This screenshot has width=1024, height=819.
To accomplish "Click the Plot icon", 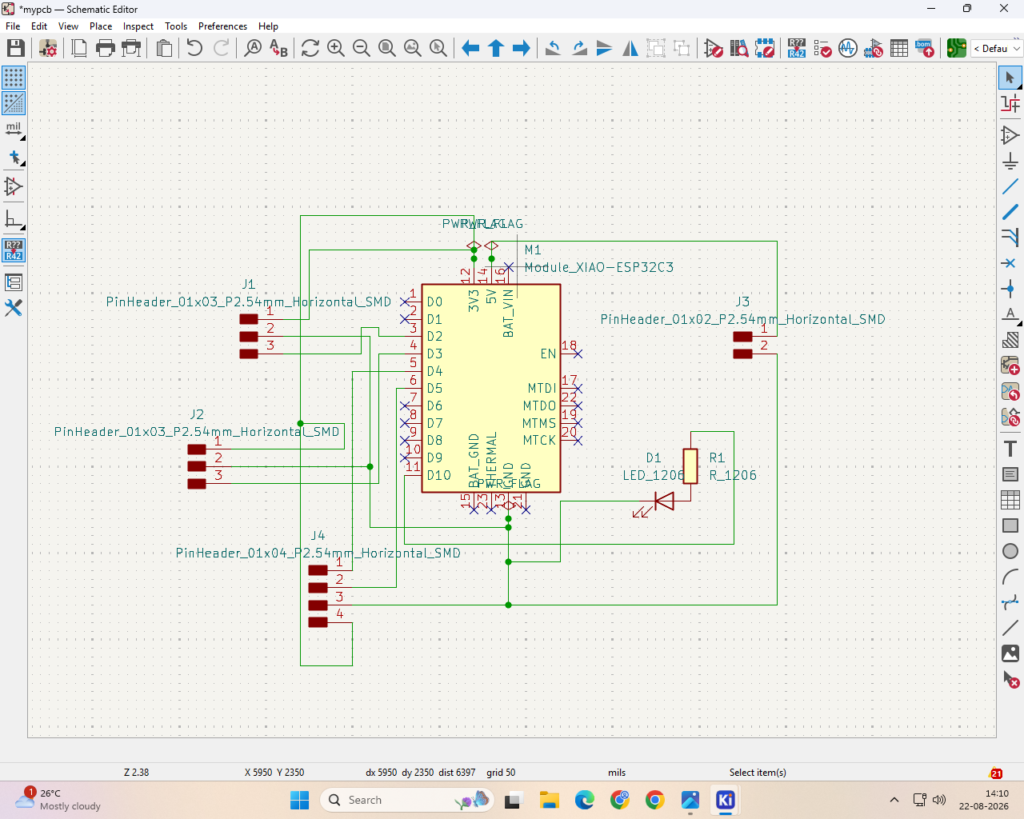I will click(x=131, y=48).
